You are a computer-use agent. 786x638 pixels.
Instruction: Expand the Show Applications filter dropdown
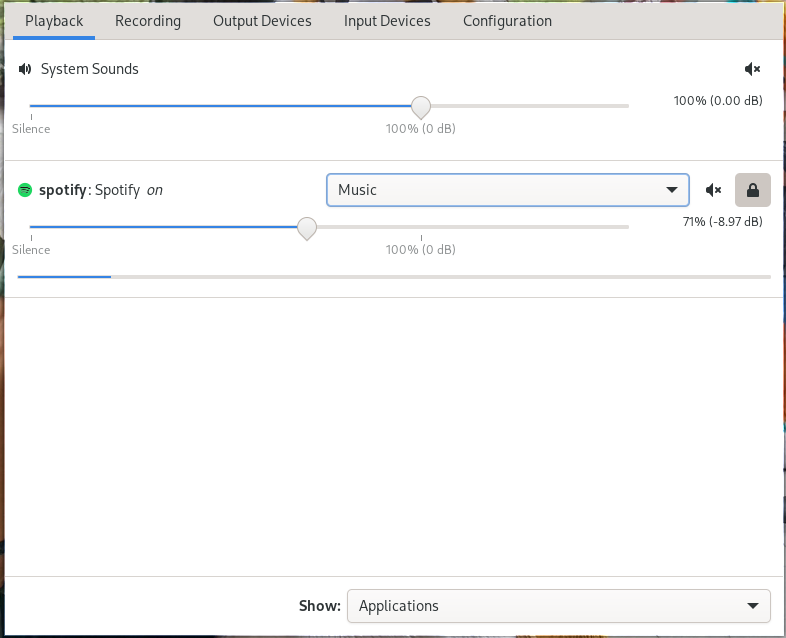[558, 605]
